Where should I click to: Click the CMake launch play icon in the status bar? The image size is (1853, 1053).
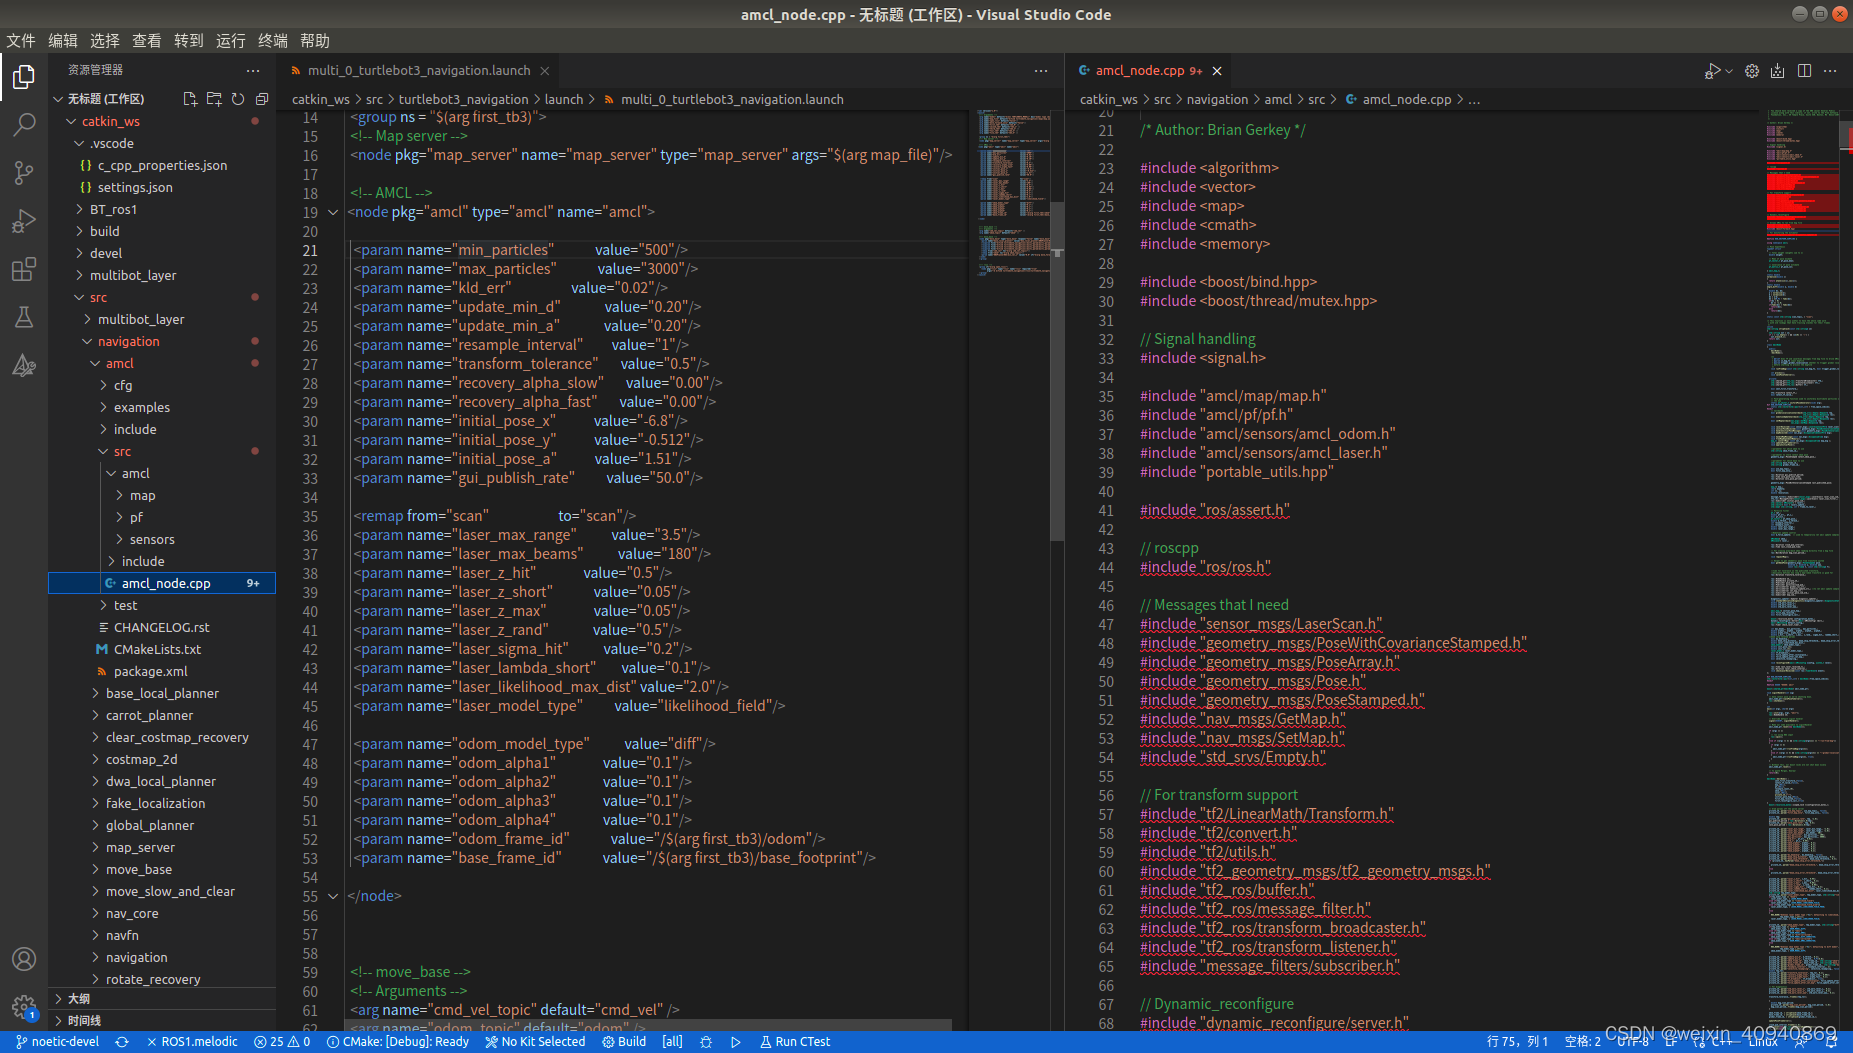(x=736, y=1042)
